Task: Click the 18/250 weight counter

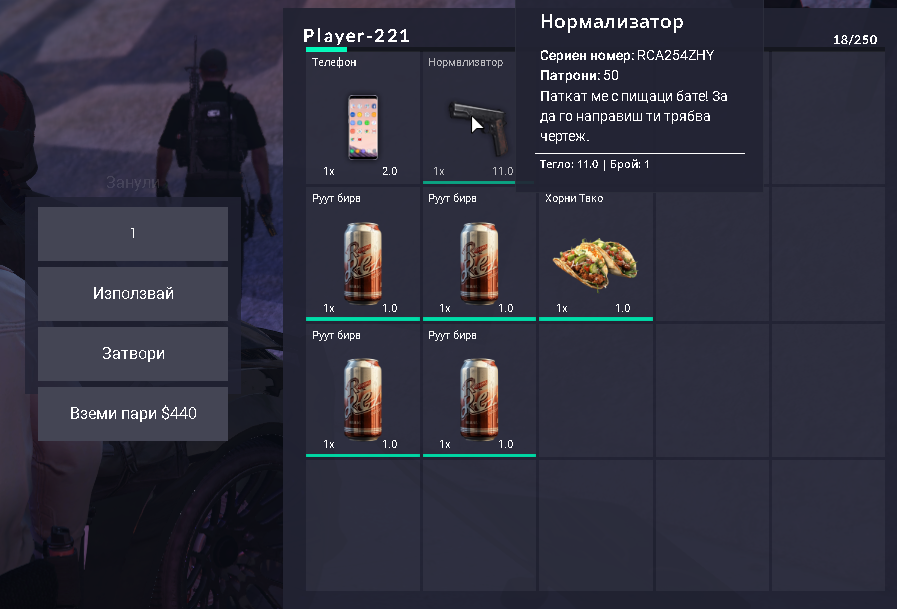Action: point(855,39)
